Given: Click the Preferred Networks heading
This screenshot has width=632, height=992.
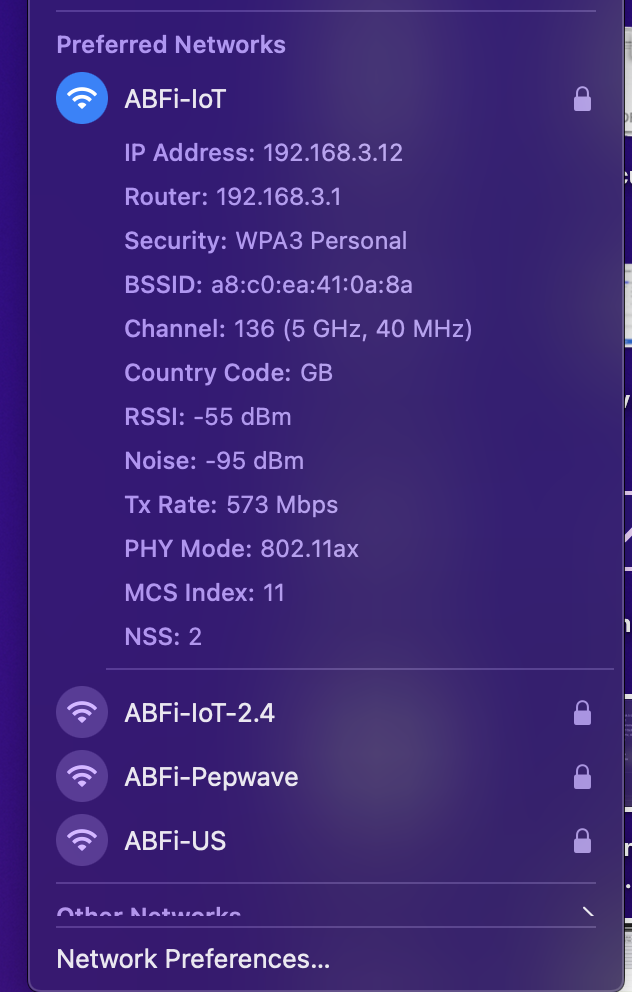Looking at the screenshot, I should pyautogui.click(x=170, y=45).
